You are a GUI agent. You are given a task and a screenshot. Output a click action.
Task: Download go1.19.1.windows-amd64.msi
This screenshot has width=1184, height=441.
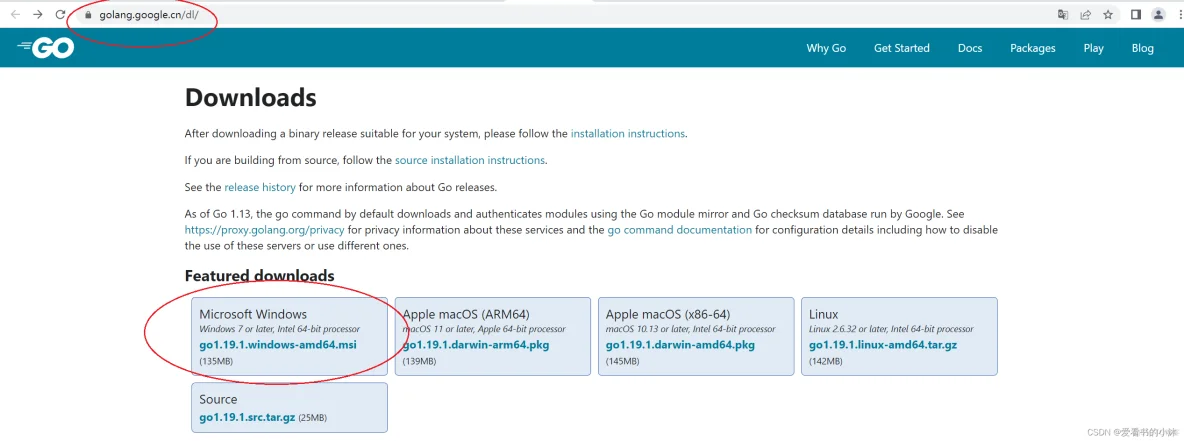[278, 345]
